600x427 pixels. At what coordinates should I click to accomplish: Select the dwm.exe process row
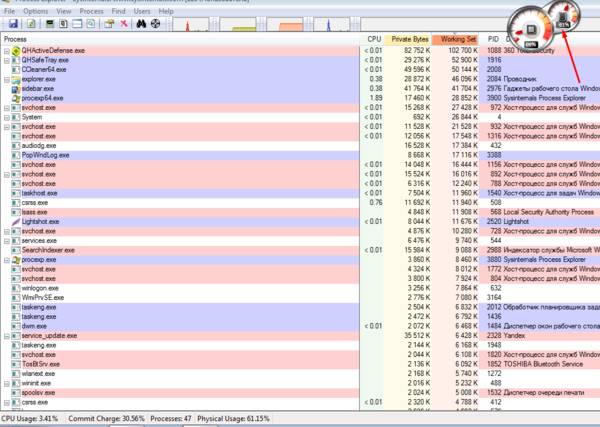point(300,326)
